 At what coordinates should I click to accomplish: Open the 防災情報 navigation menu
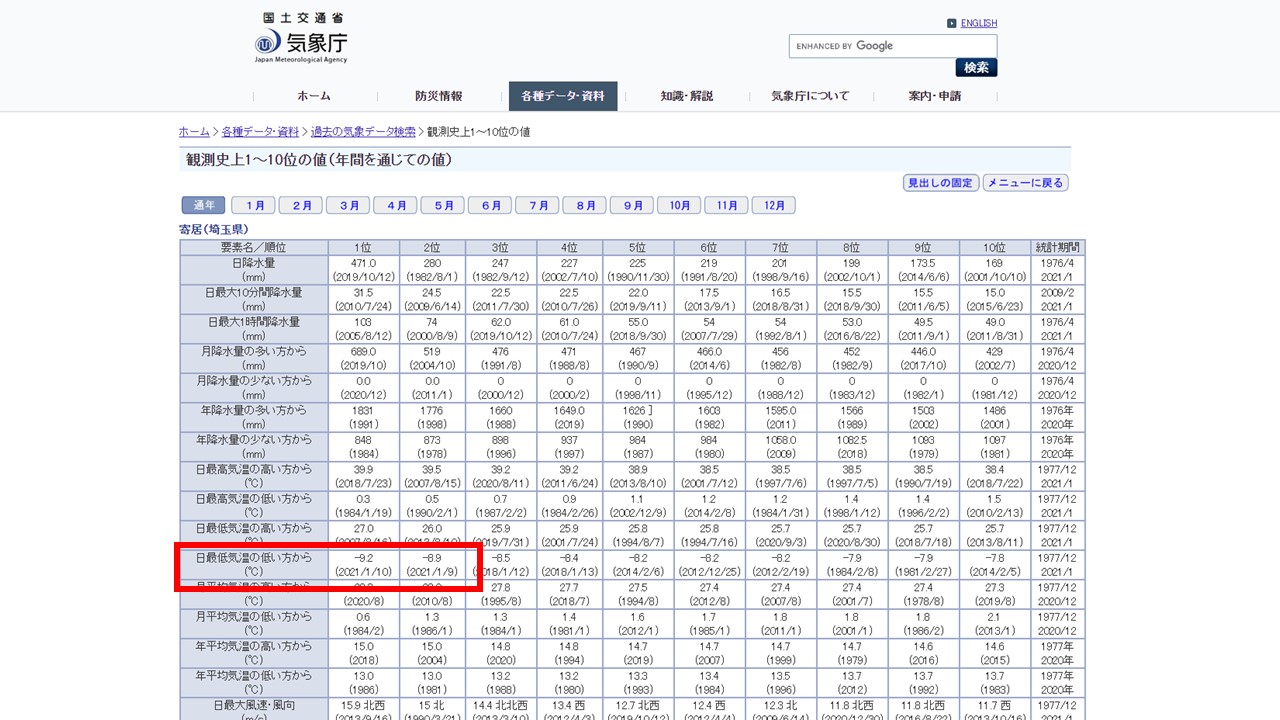pyautogui.click(x=438, y=96)
